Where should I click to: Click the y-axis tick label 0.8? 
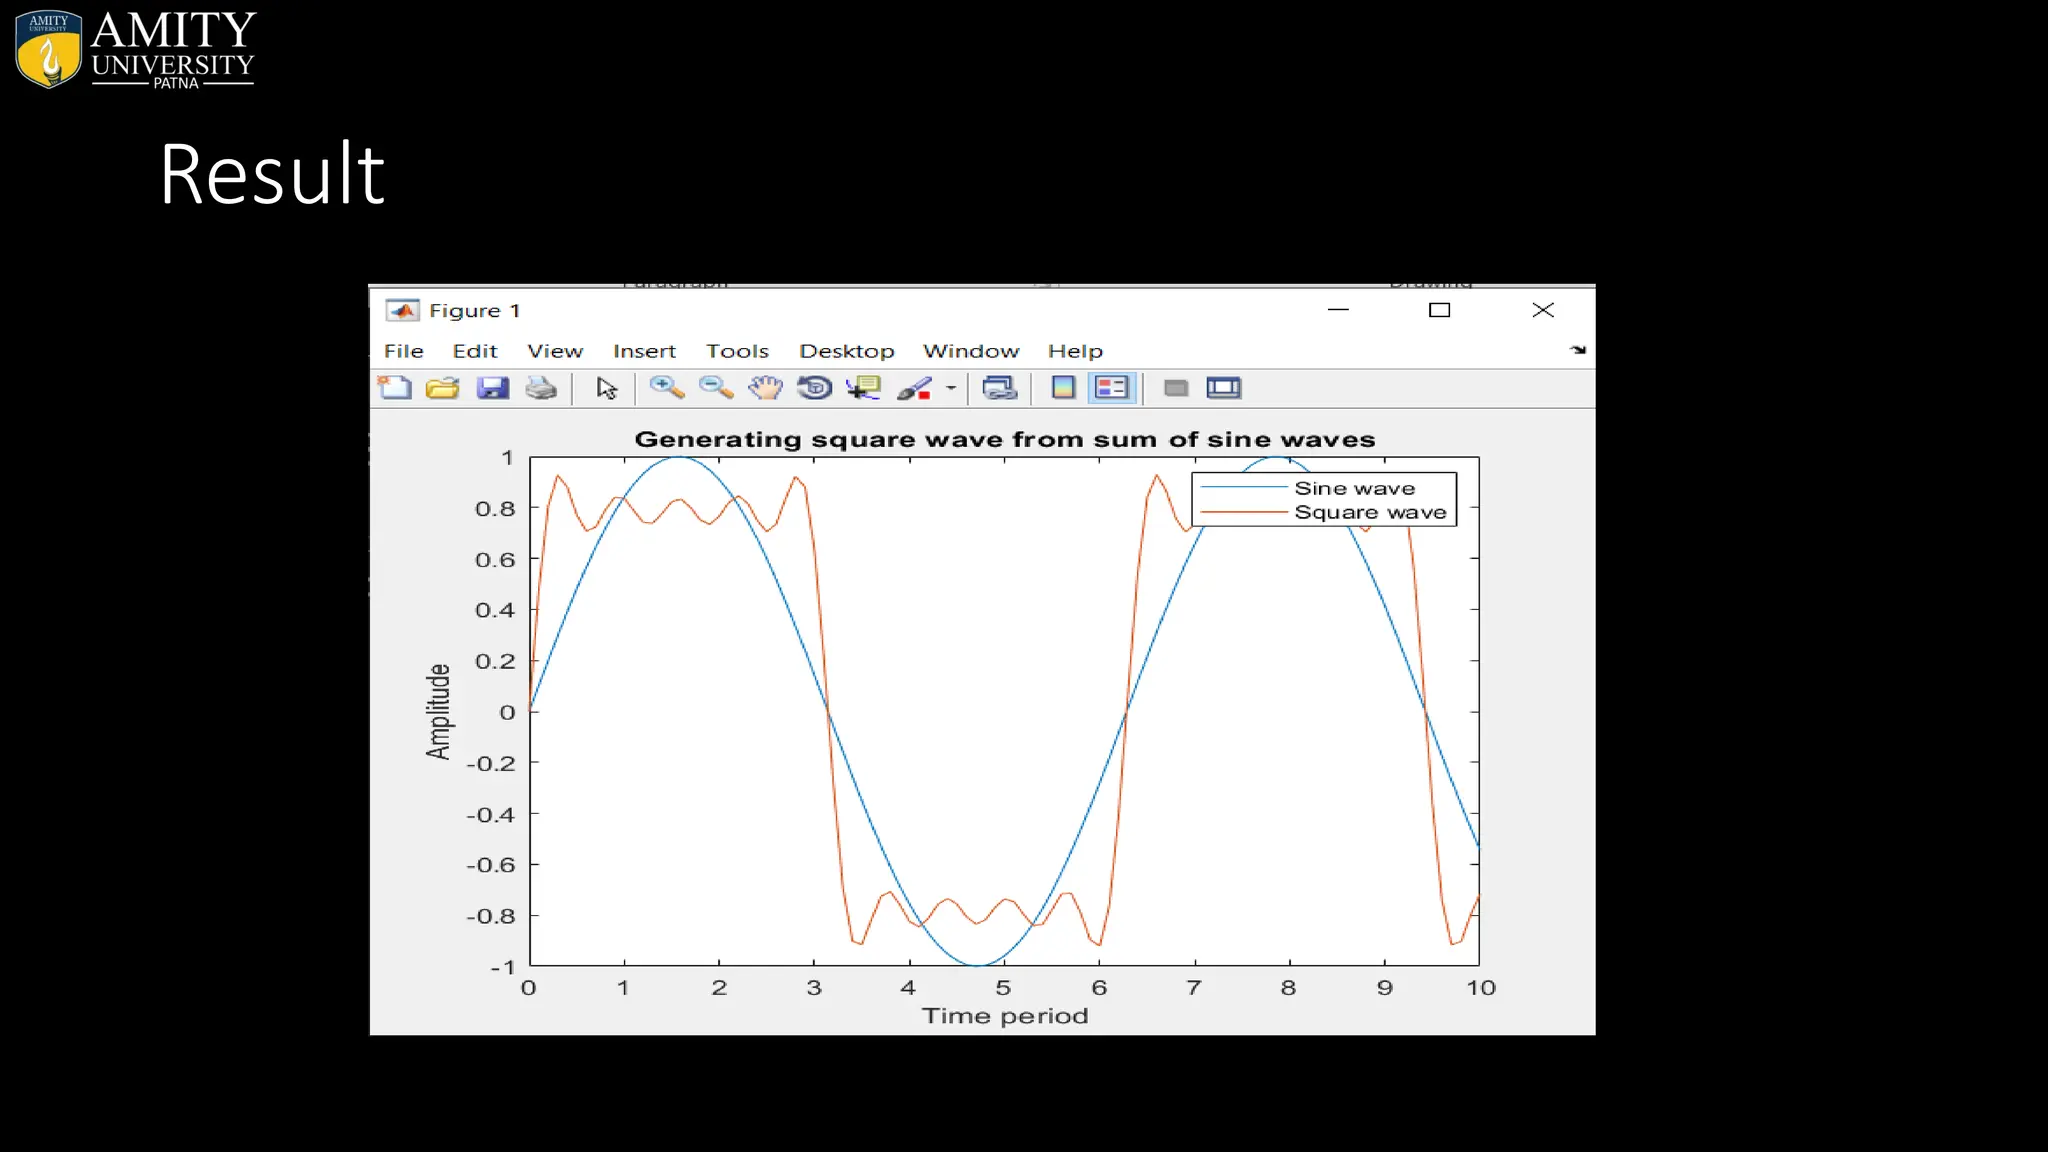click(495, 509)
